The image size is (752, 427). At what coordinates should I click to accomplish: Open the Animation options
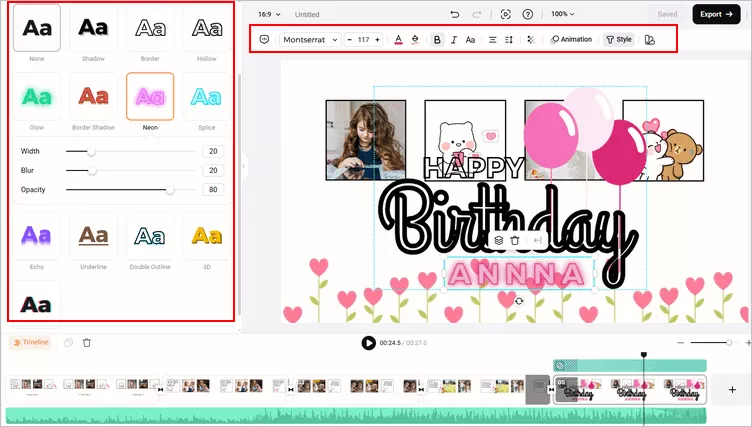coord(571,39)
